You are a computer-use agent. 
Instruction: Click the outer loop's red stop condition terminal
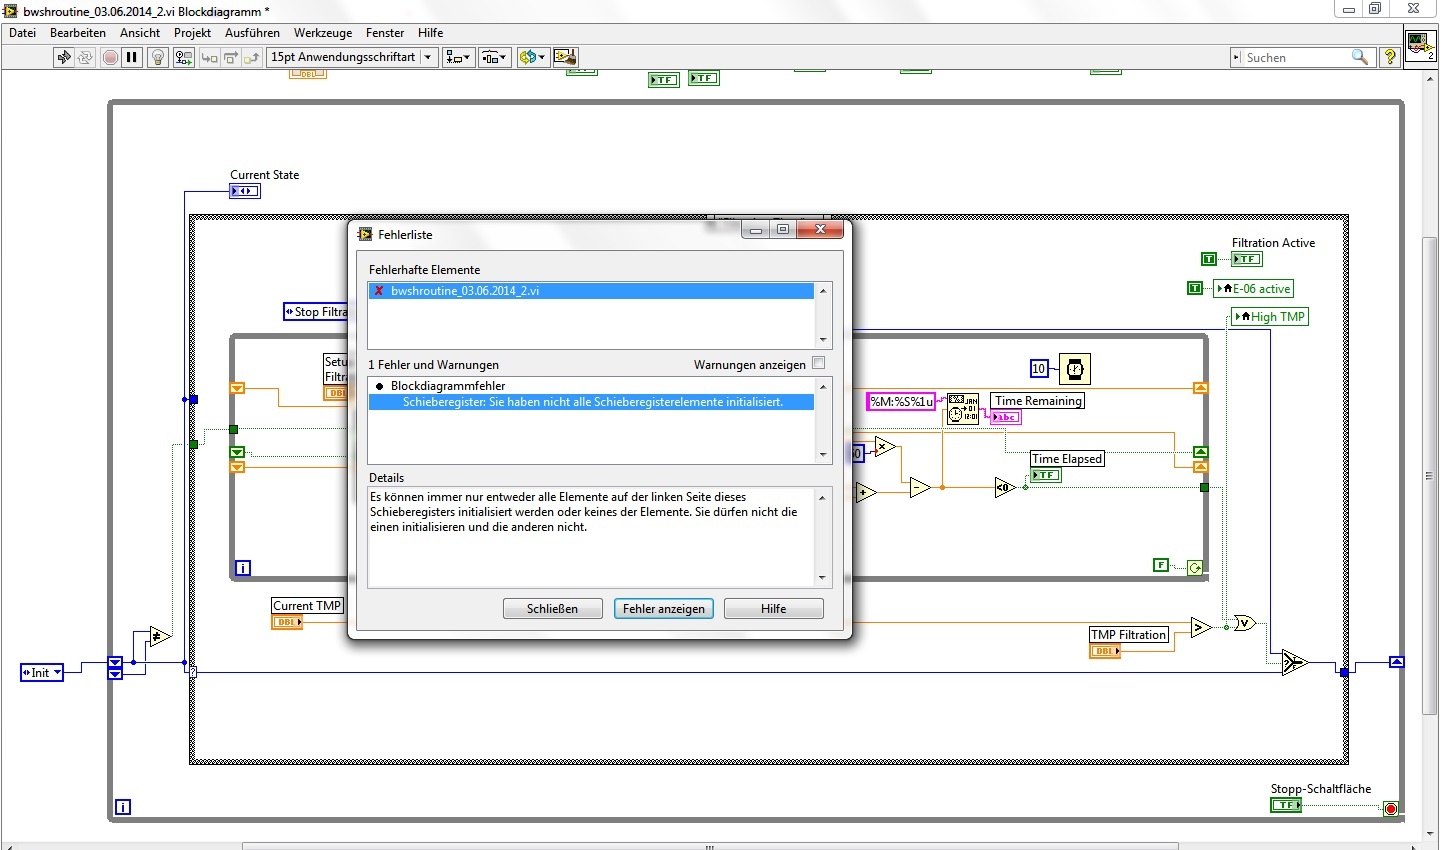point(1390,808)
